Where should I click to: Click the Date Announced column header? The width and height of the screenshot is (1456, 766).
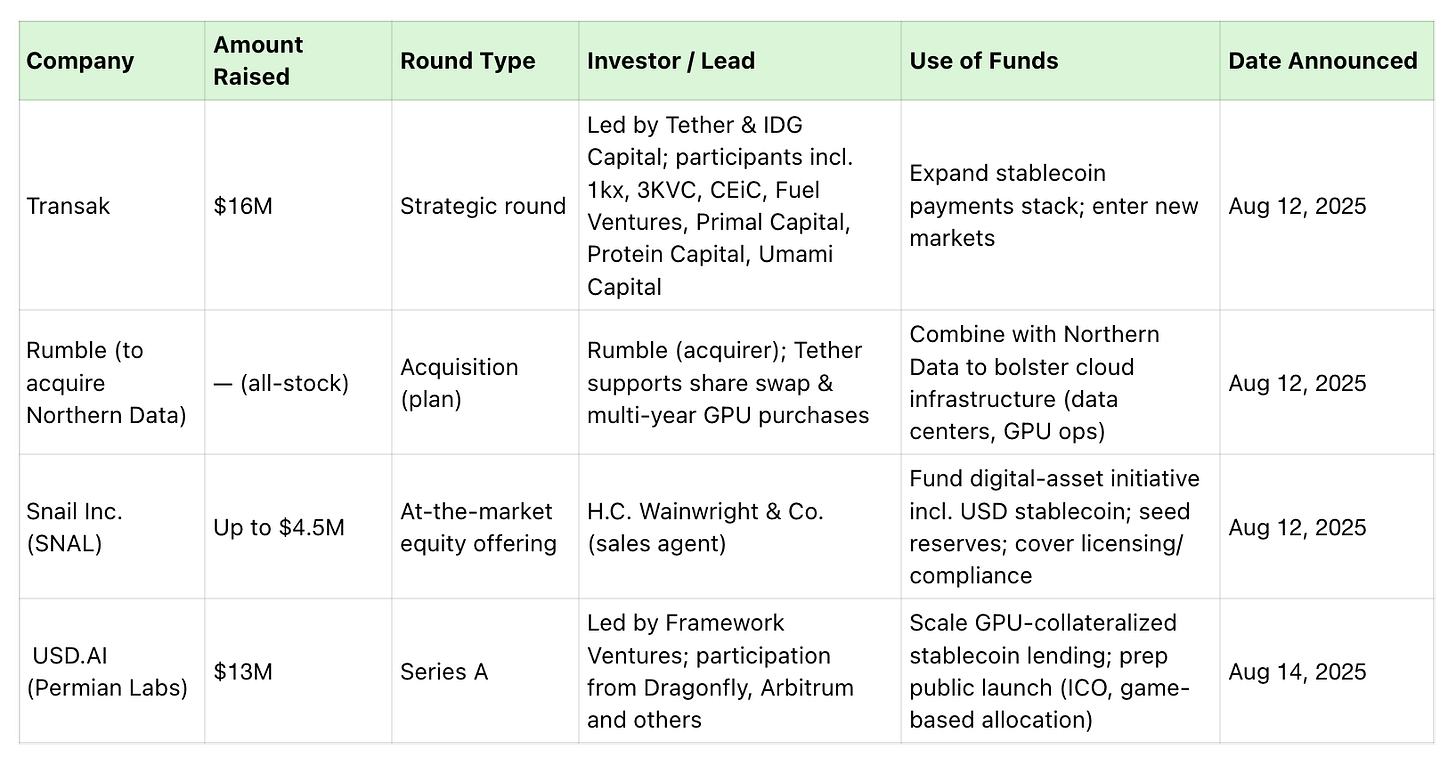click(1322, 61)
